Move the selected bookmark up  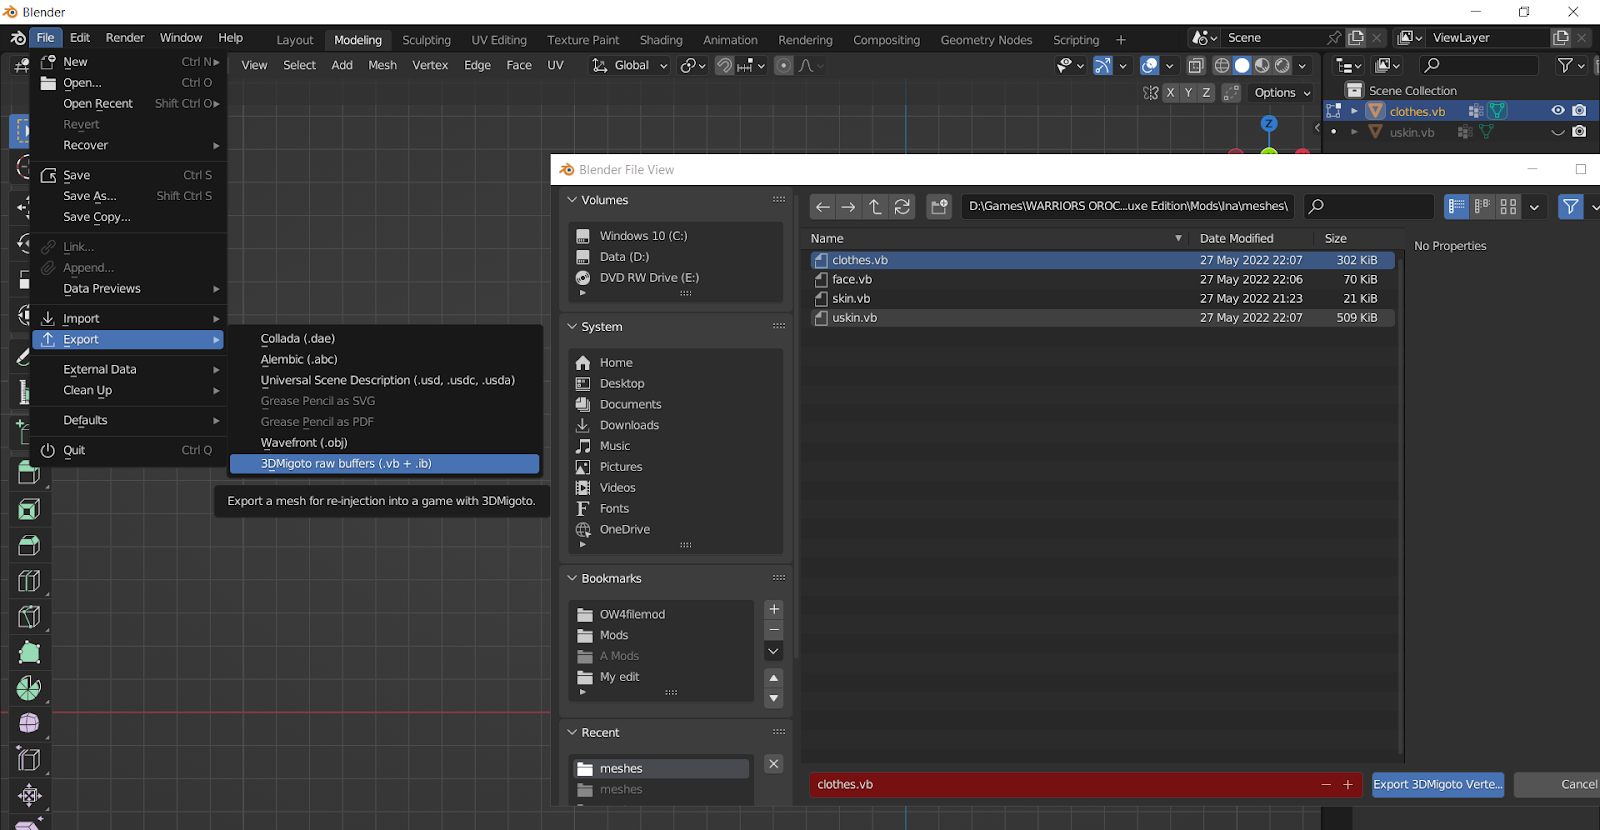tap(774, 677)
